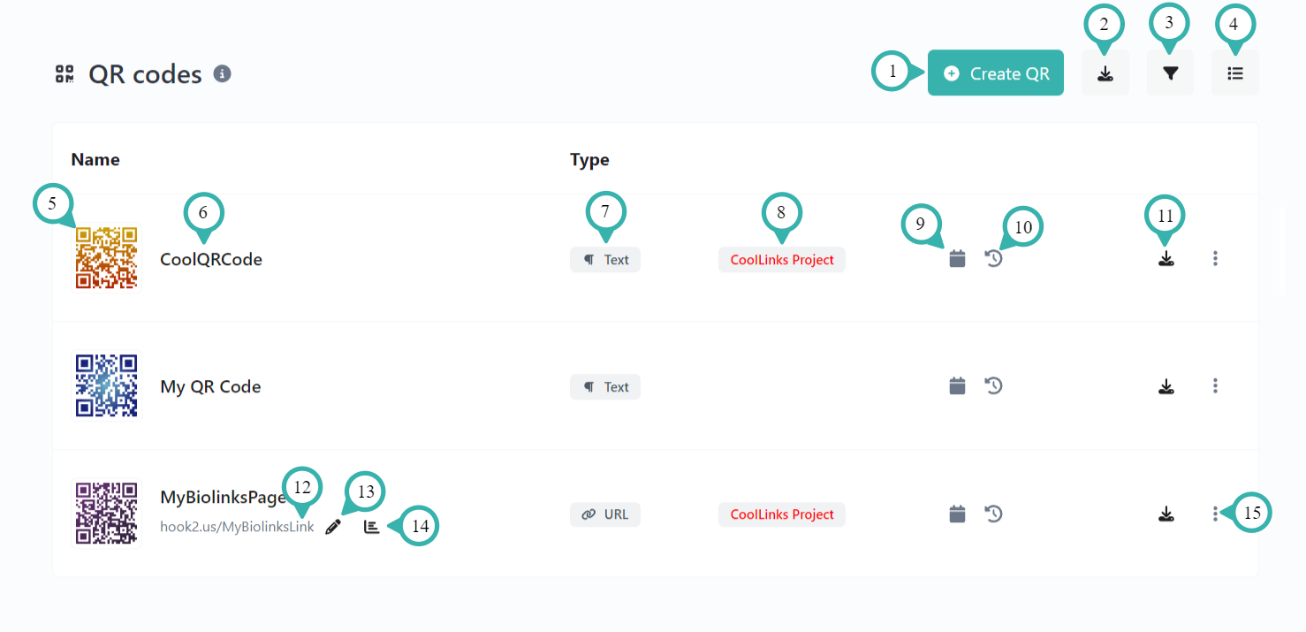Image resolution: width=1306 pixels, height=632 pixels.
Task: Open the export download icon in the toolbar
Action: click(1105, 72)
